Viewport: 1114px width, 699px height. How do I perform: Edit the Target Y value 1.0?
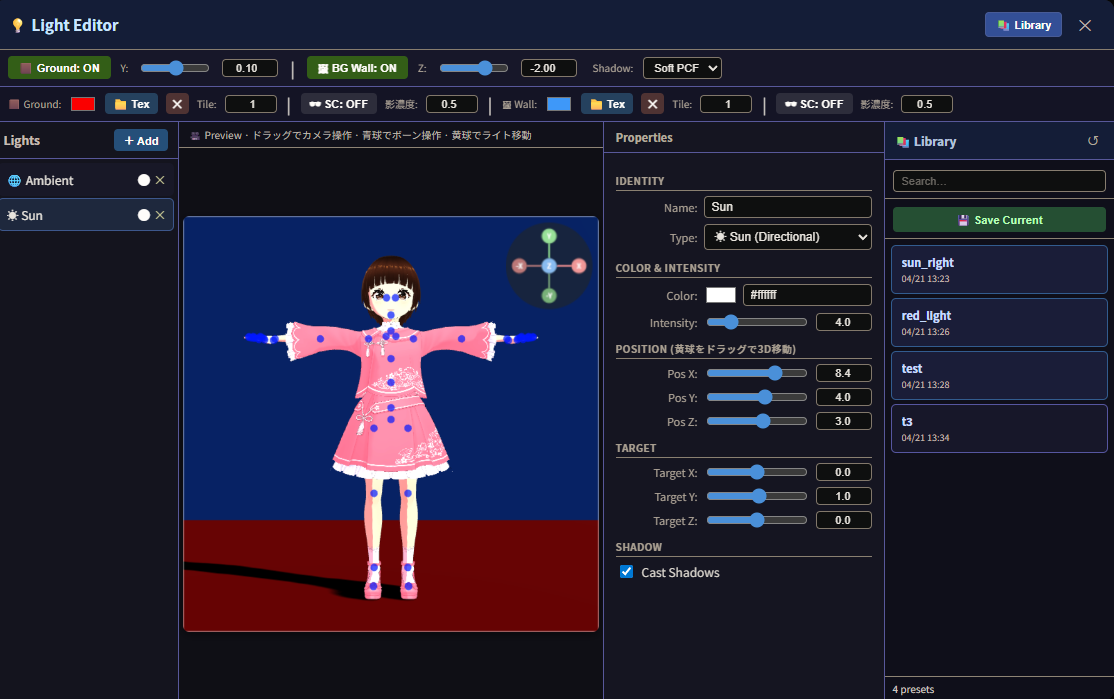843,497
